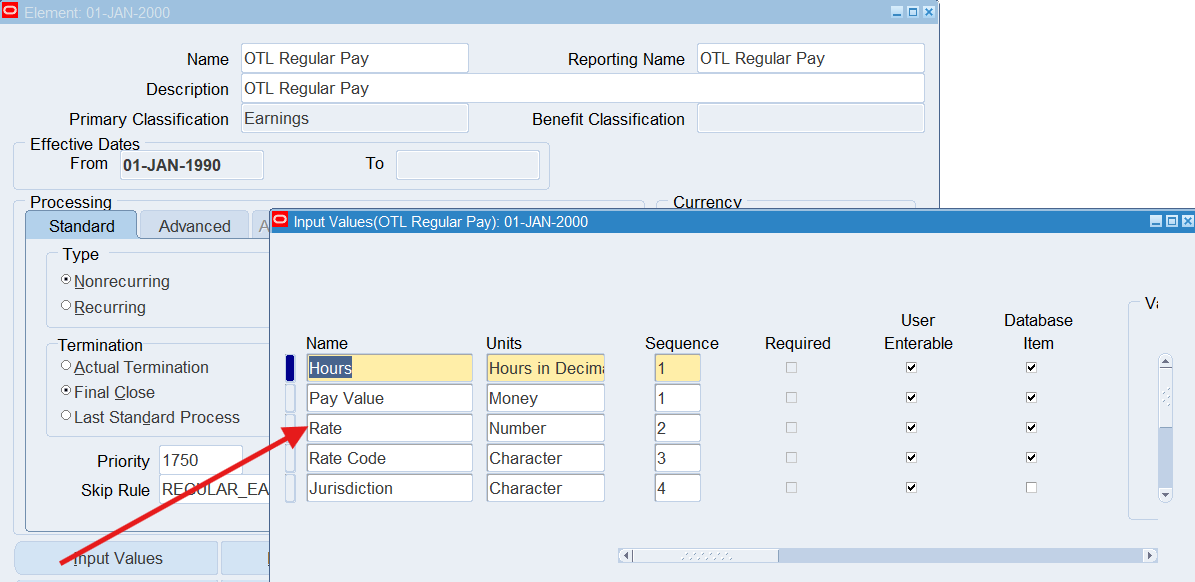The width and height of the screenshot is (1195, 582).
Task: Click the Priority field showing 1750
Action: tap(198, 460)
